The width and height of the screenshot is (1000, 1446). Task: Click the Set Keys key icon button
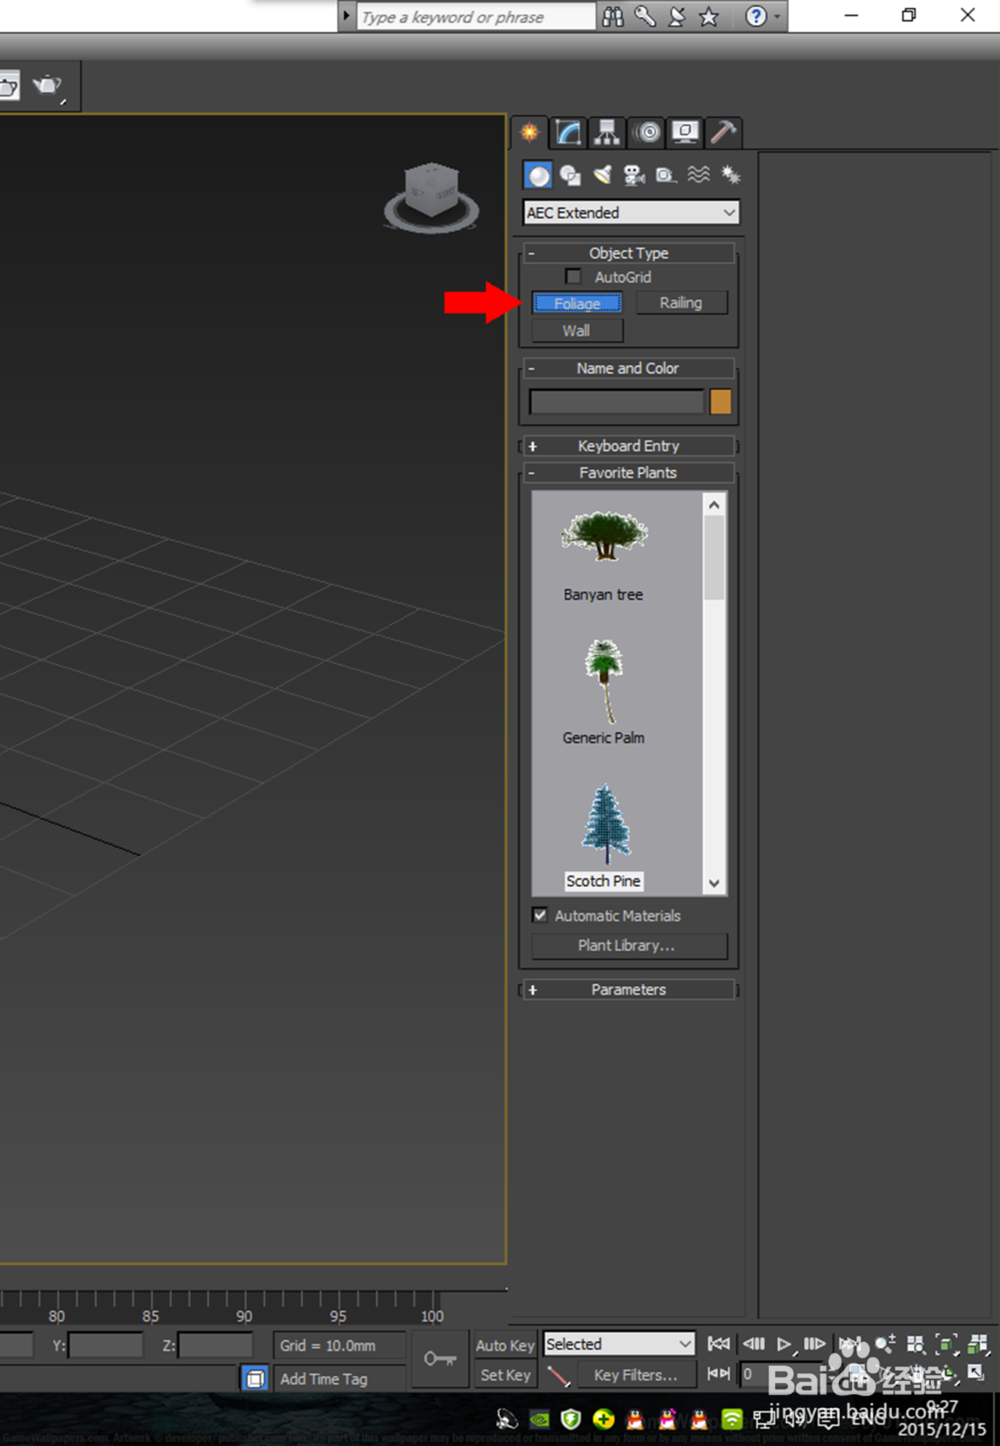tap(440, 1359)
